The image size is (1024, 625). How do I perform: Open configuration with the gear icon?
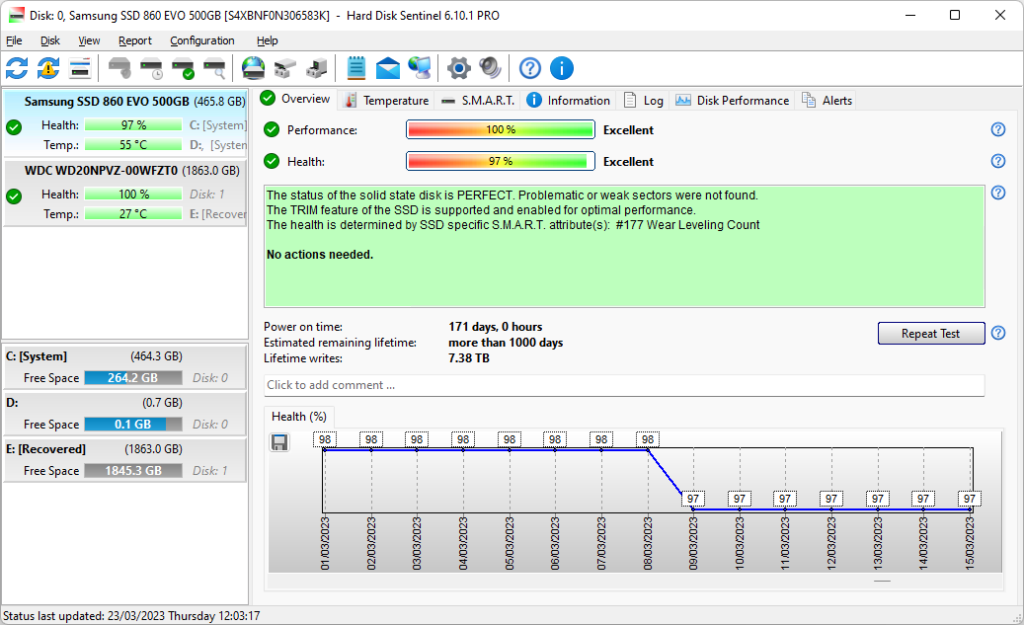458,68
